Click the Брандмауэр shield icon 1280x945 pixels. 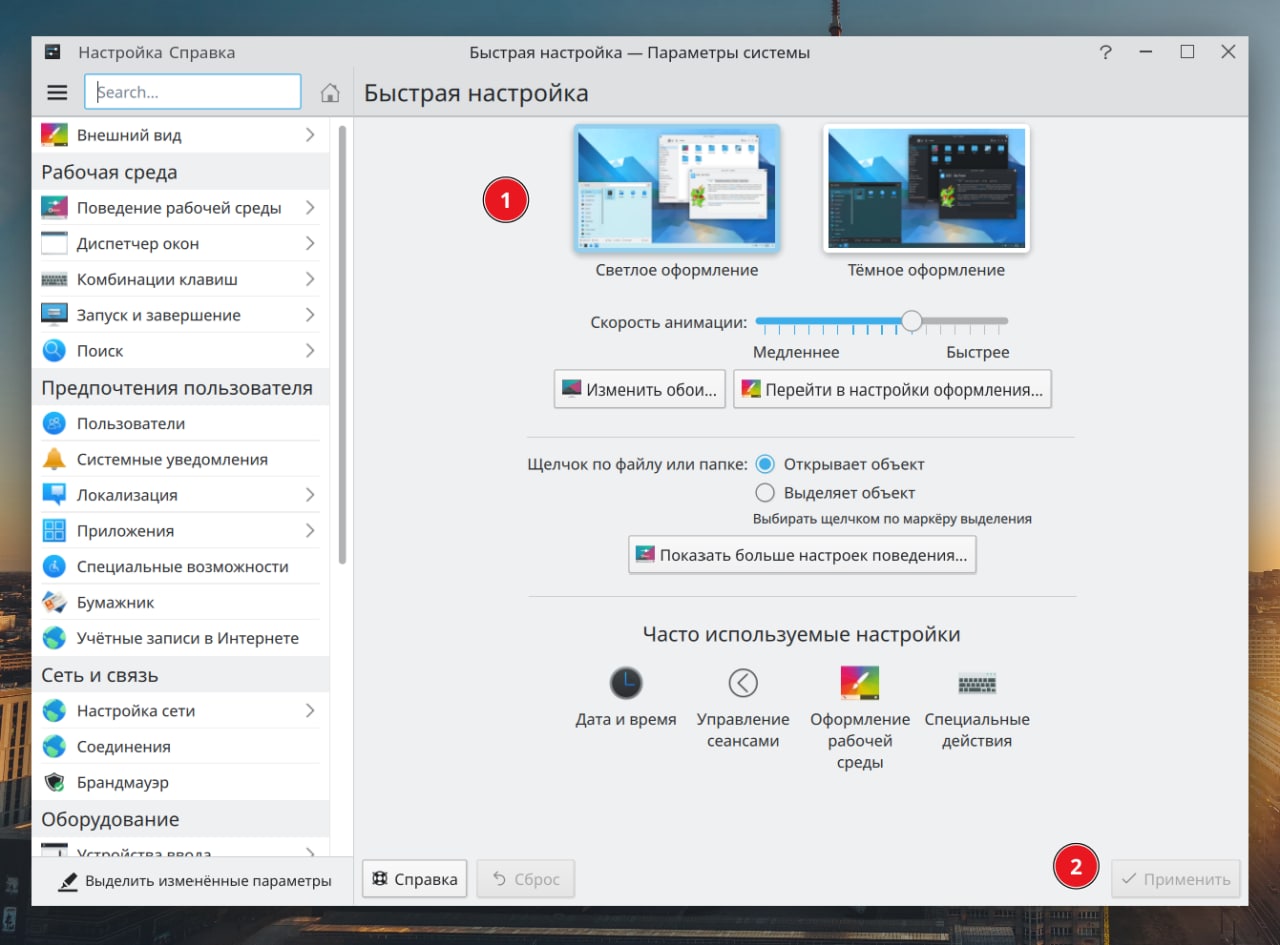pos(54,782)
